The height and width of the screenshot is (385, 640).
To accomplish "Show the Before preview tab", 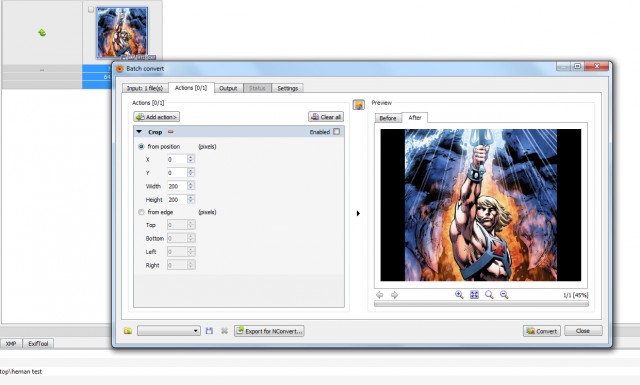I will (x=388, y=118).
